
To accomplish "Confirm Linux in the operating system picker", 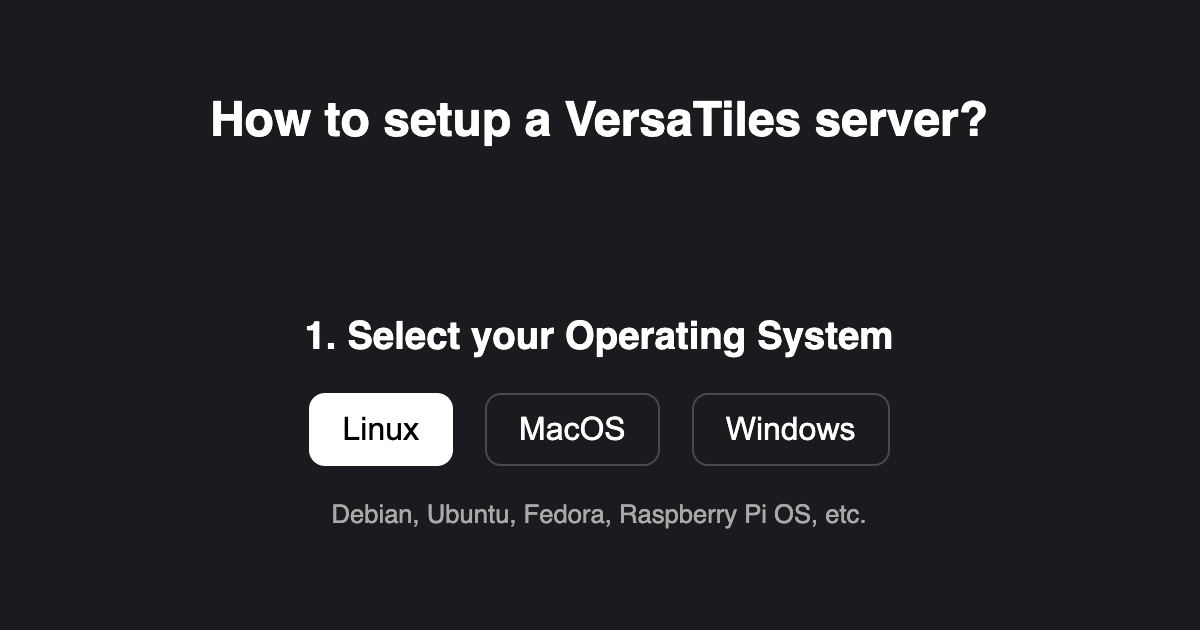I will click(x=381, y=429).
